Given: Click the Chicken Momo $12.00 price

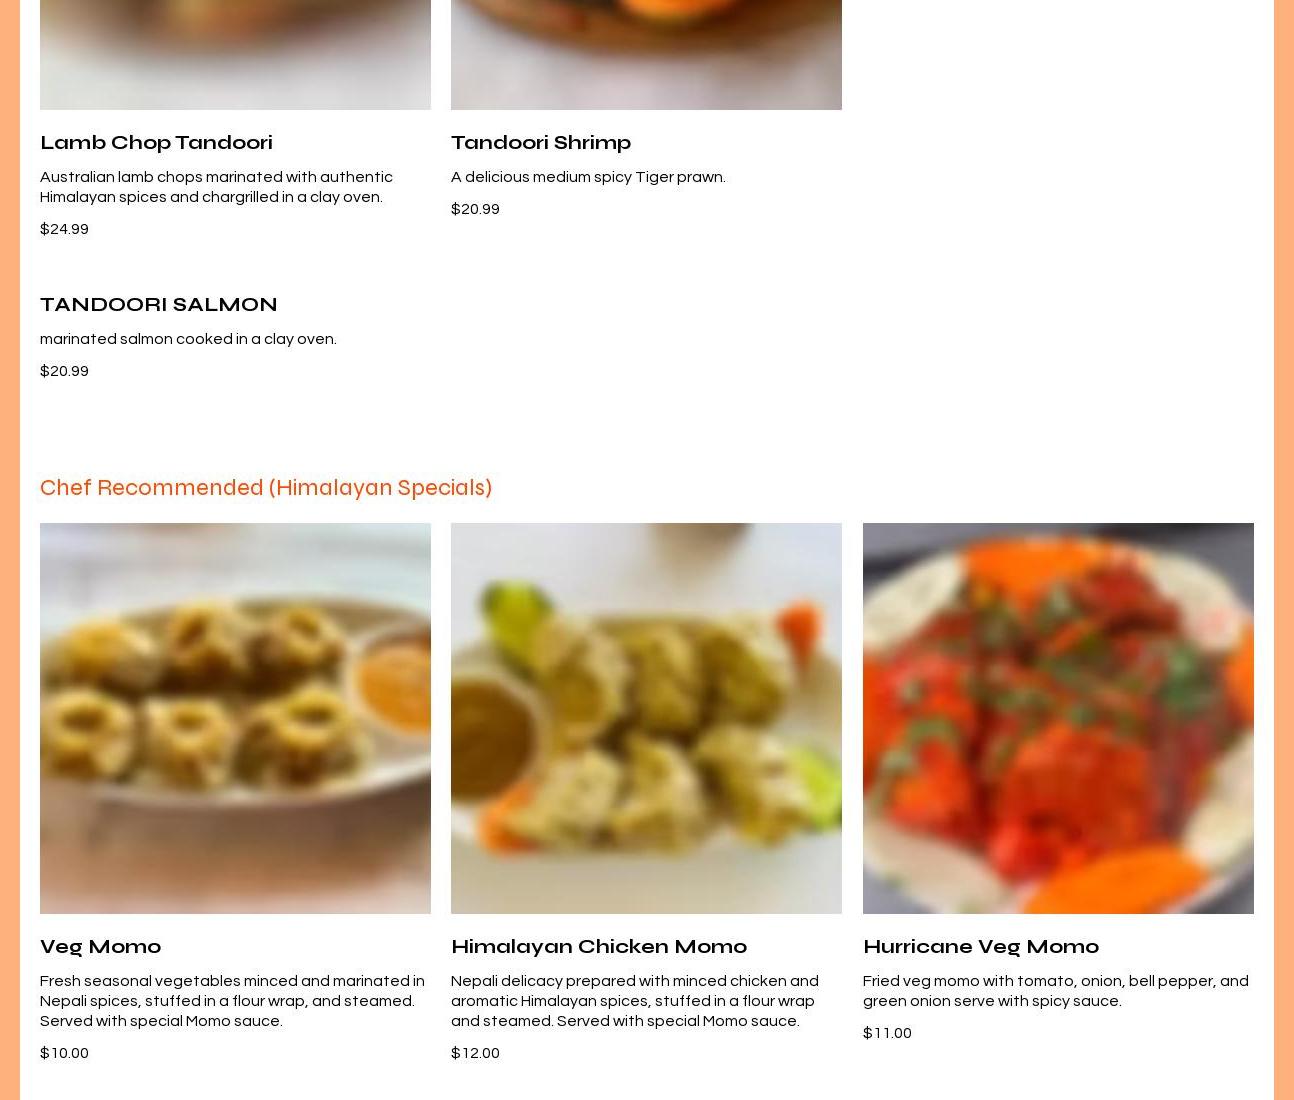Looking at the screenshot, I should 475,1053.
